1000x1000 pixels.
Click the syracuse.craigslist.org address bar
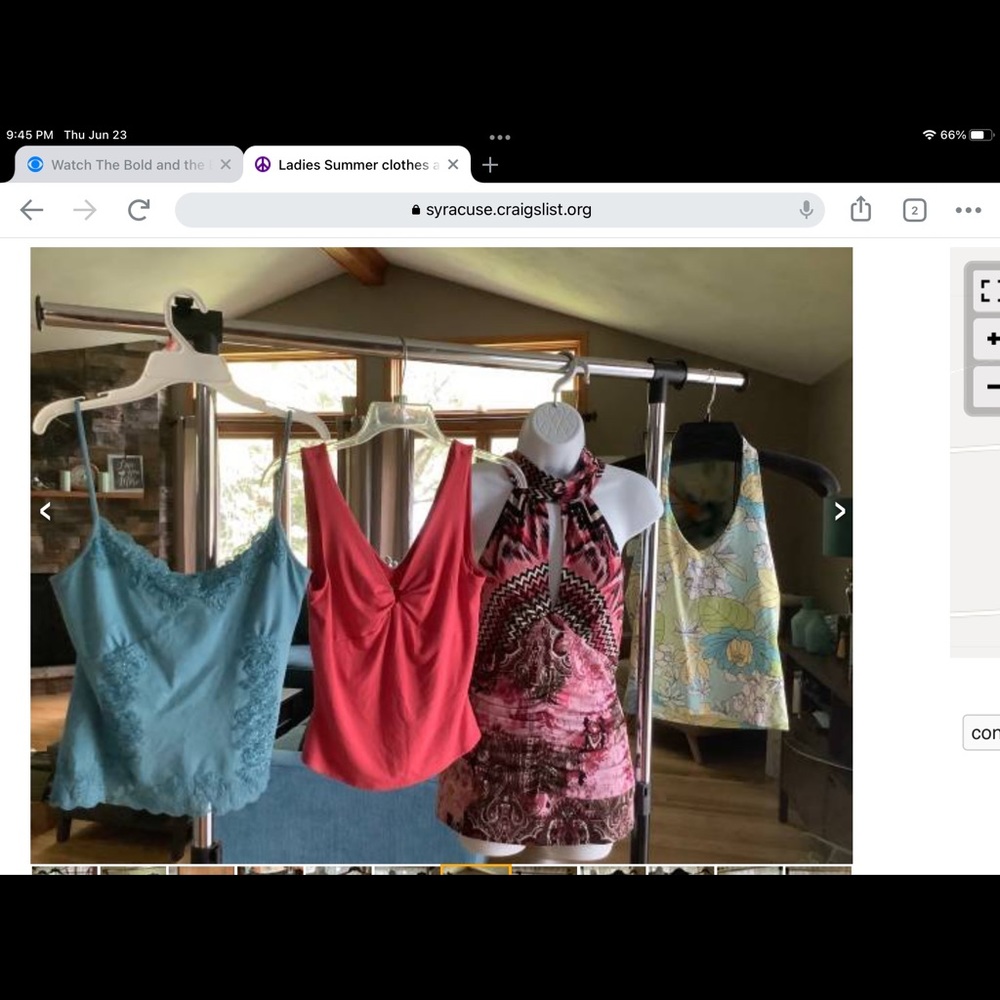(x=500, y=210)
